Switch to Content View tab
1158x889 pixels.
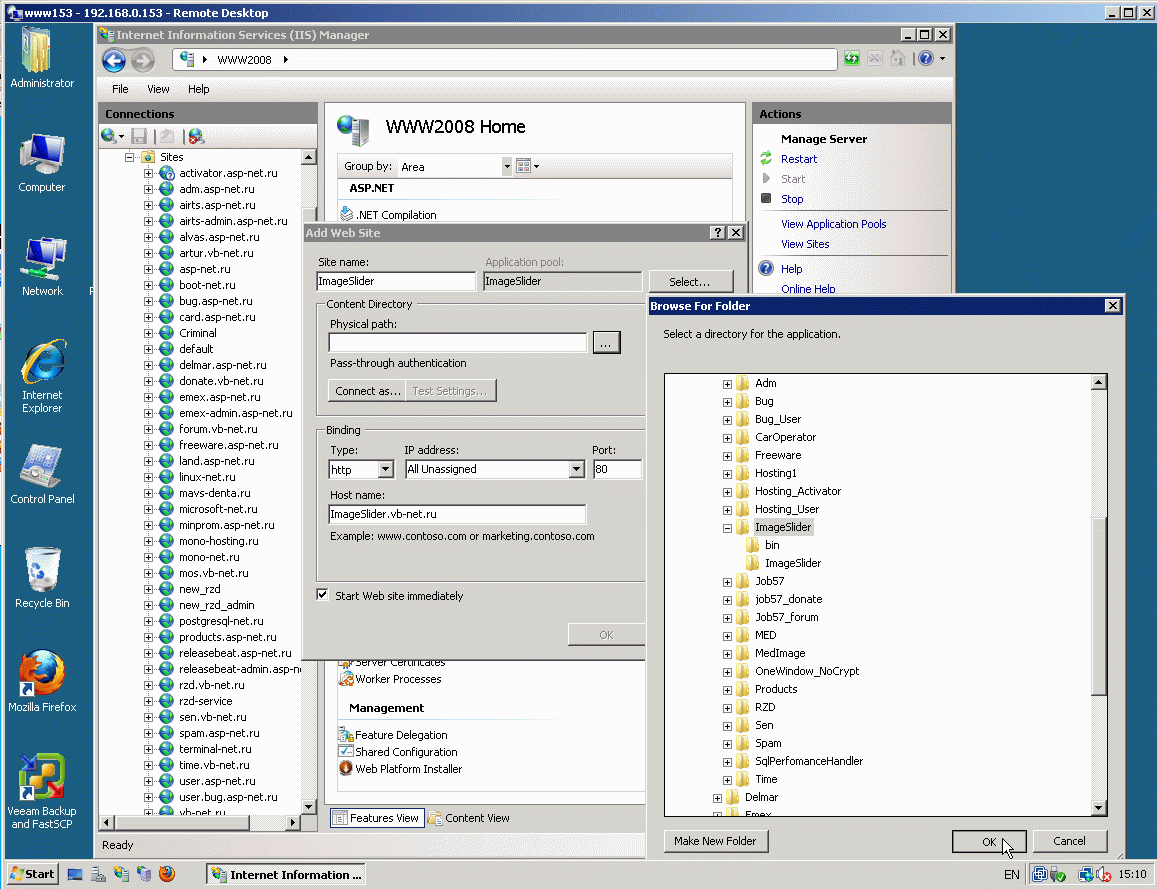pyautogui.click(x=469, y=818)
